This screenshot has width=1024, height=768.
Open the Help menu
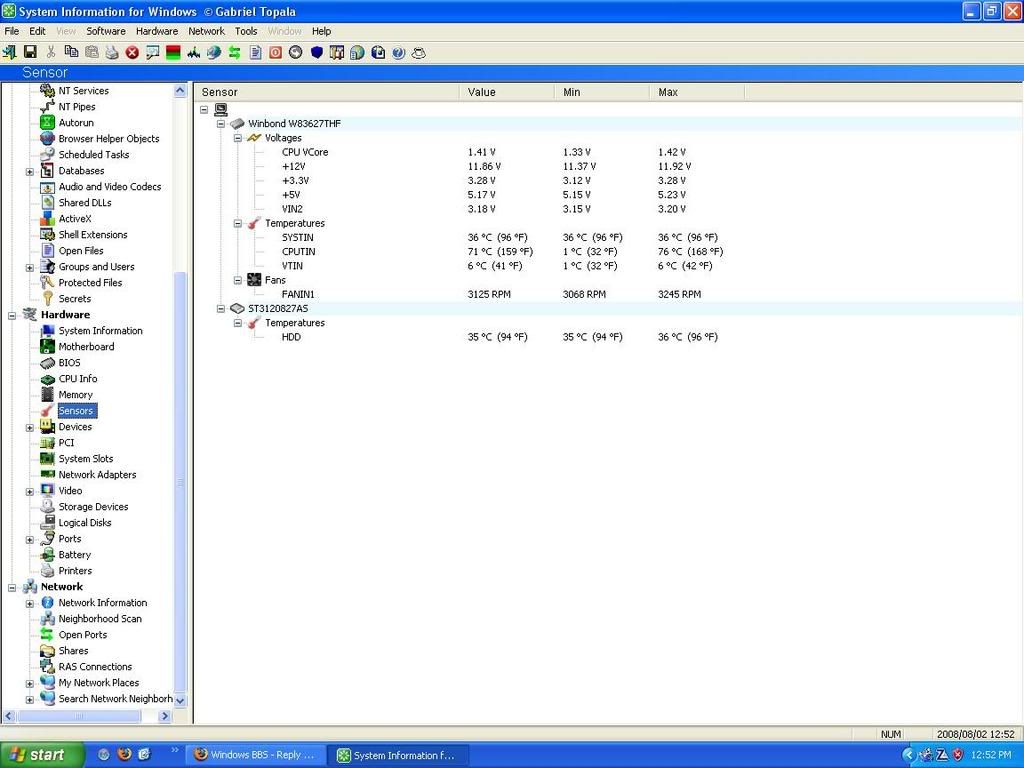coord(321,31)
